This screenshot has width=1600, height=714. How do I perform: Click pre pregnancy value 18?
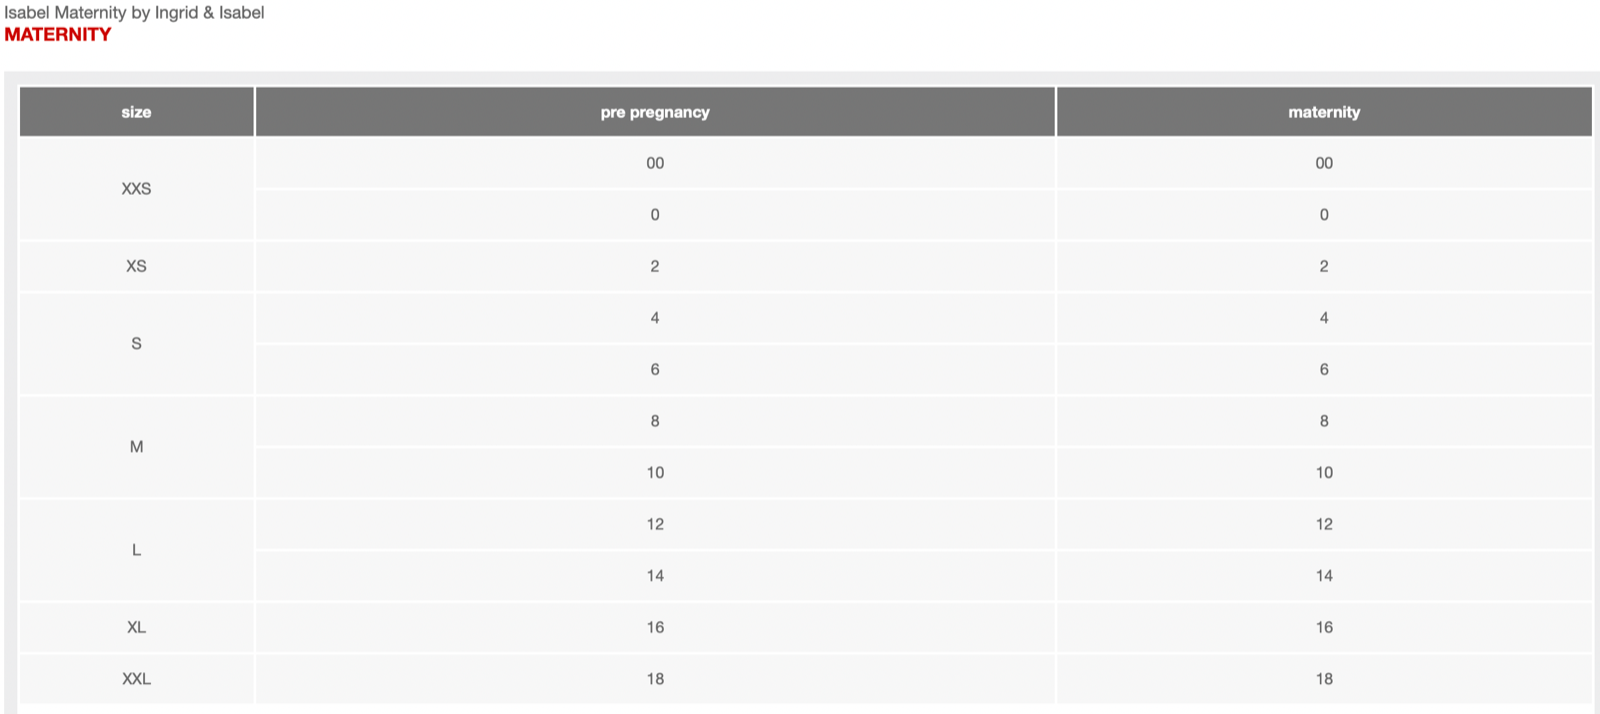(x=655, y=679)
